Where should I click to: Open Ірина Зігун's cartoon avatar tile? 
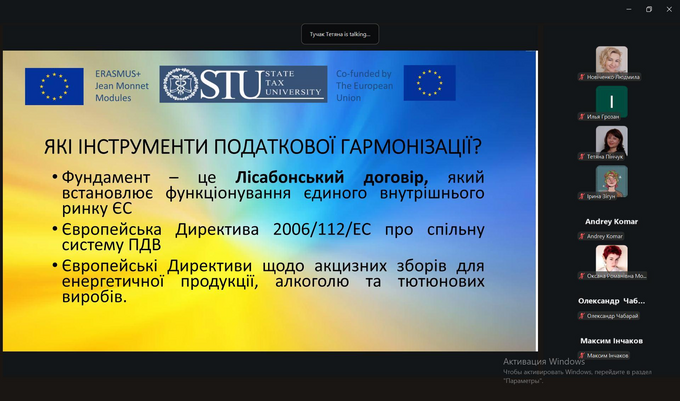611,181
